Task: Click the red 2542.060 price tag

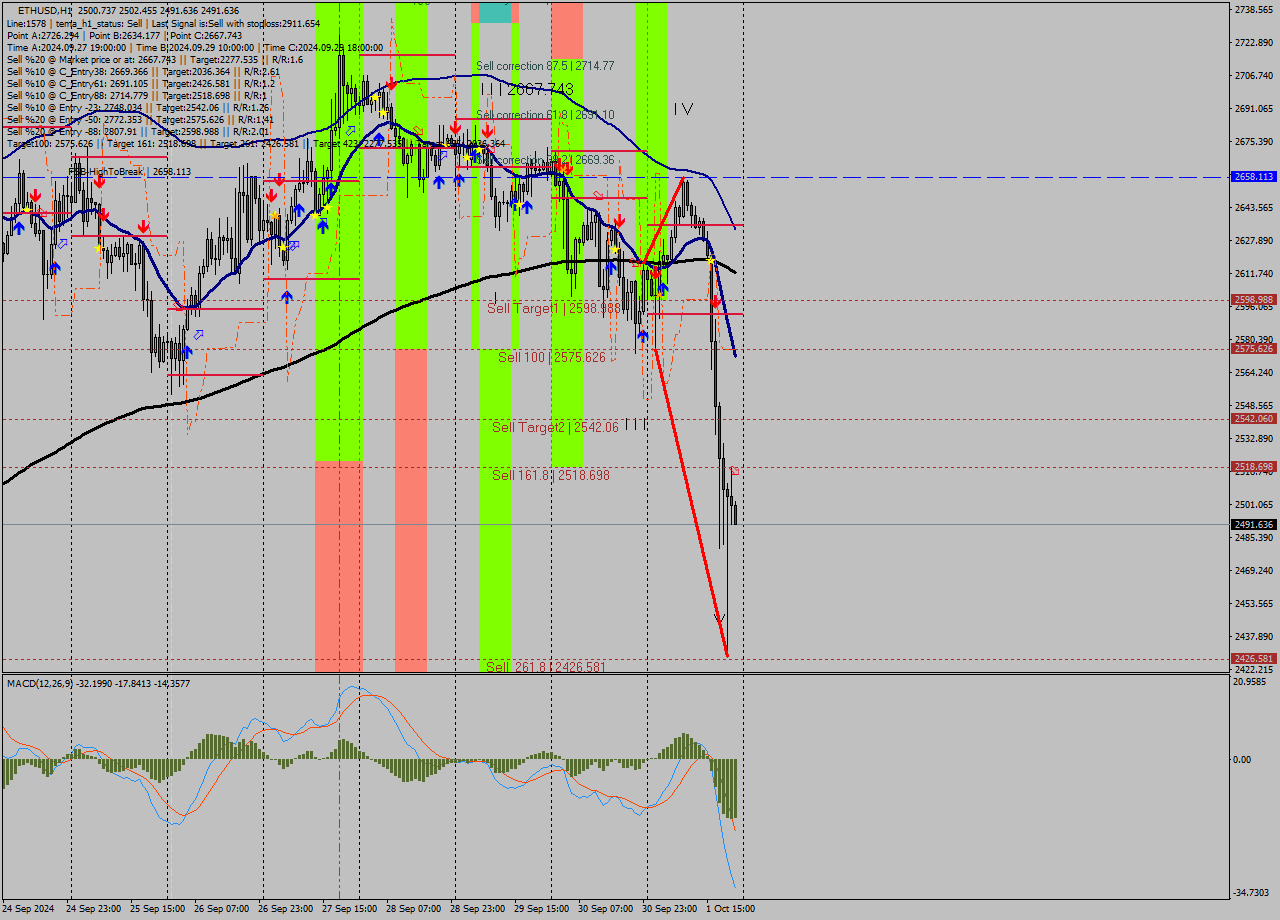Action: coord(1254,419)
